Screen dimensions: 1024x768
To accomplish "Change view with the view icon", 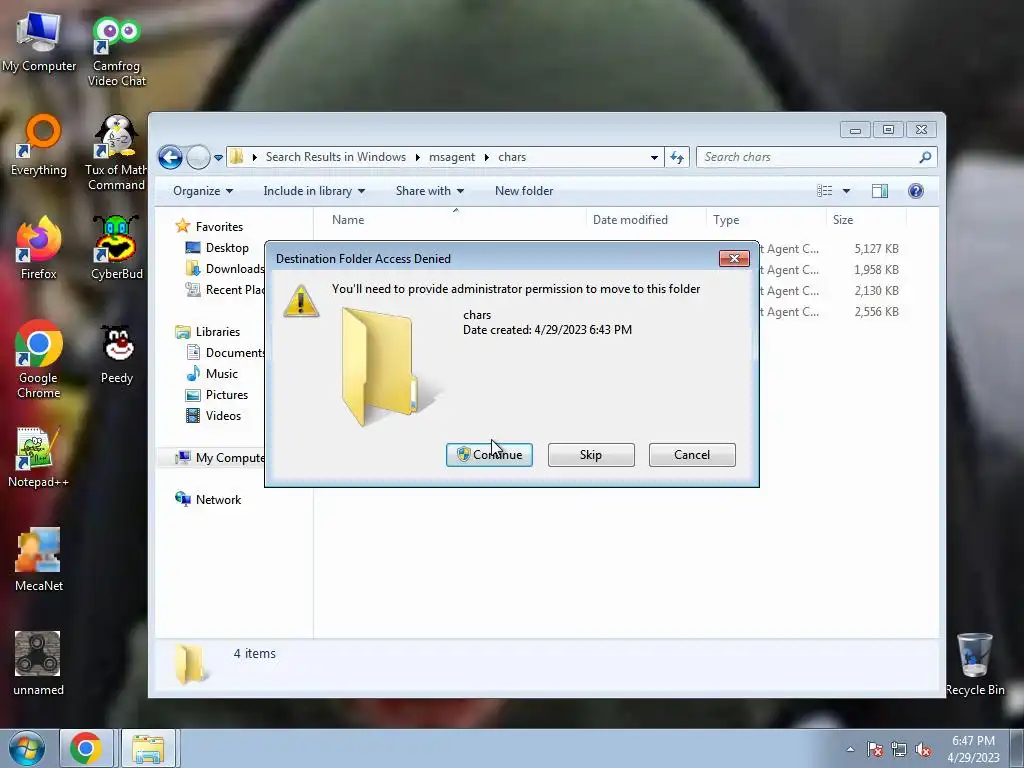I will [825, 191].
